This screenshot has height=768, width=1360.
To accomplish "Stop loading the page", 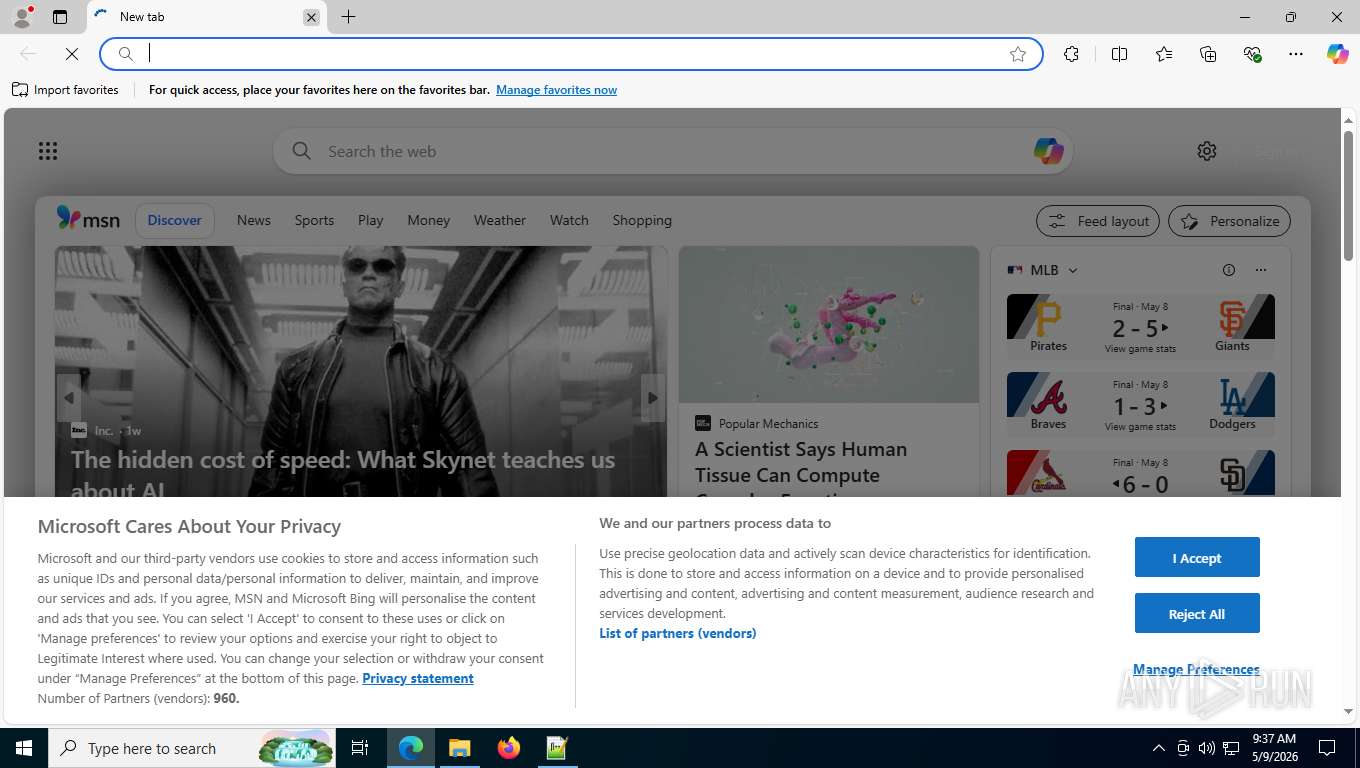I will pos(72,54).
